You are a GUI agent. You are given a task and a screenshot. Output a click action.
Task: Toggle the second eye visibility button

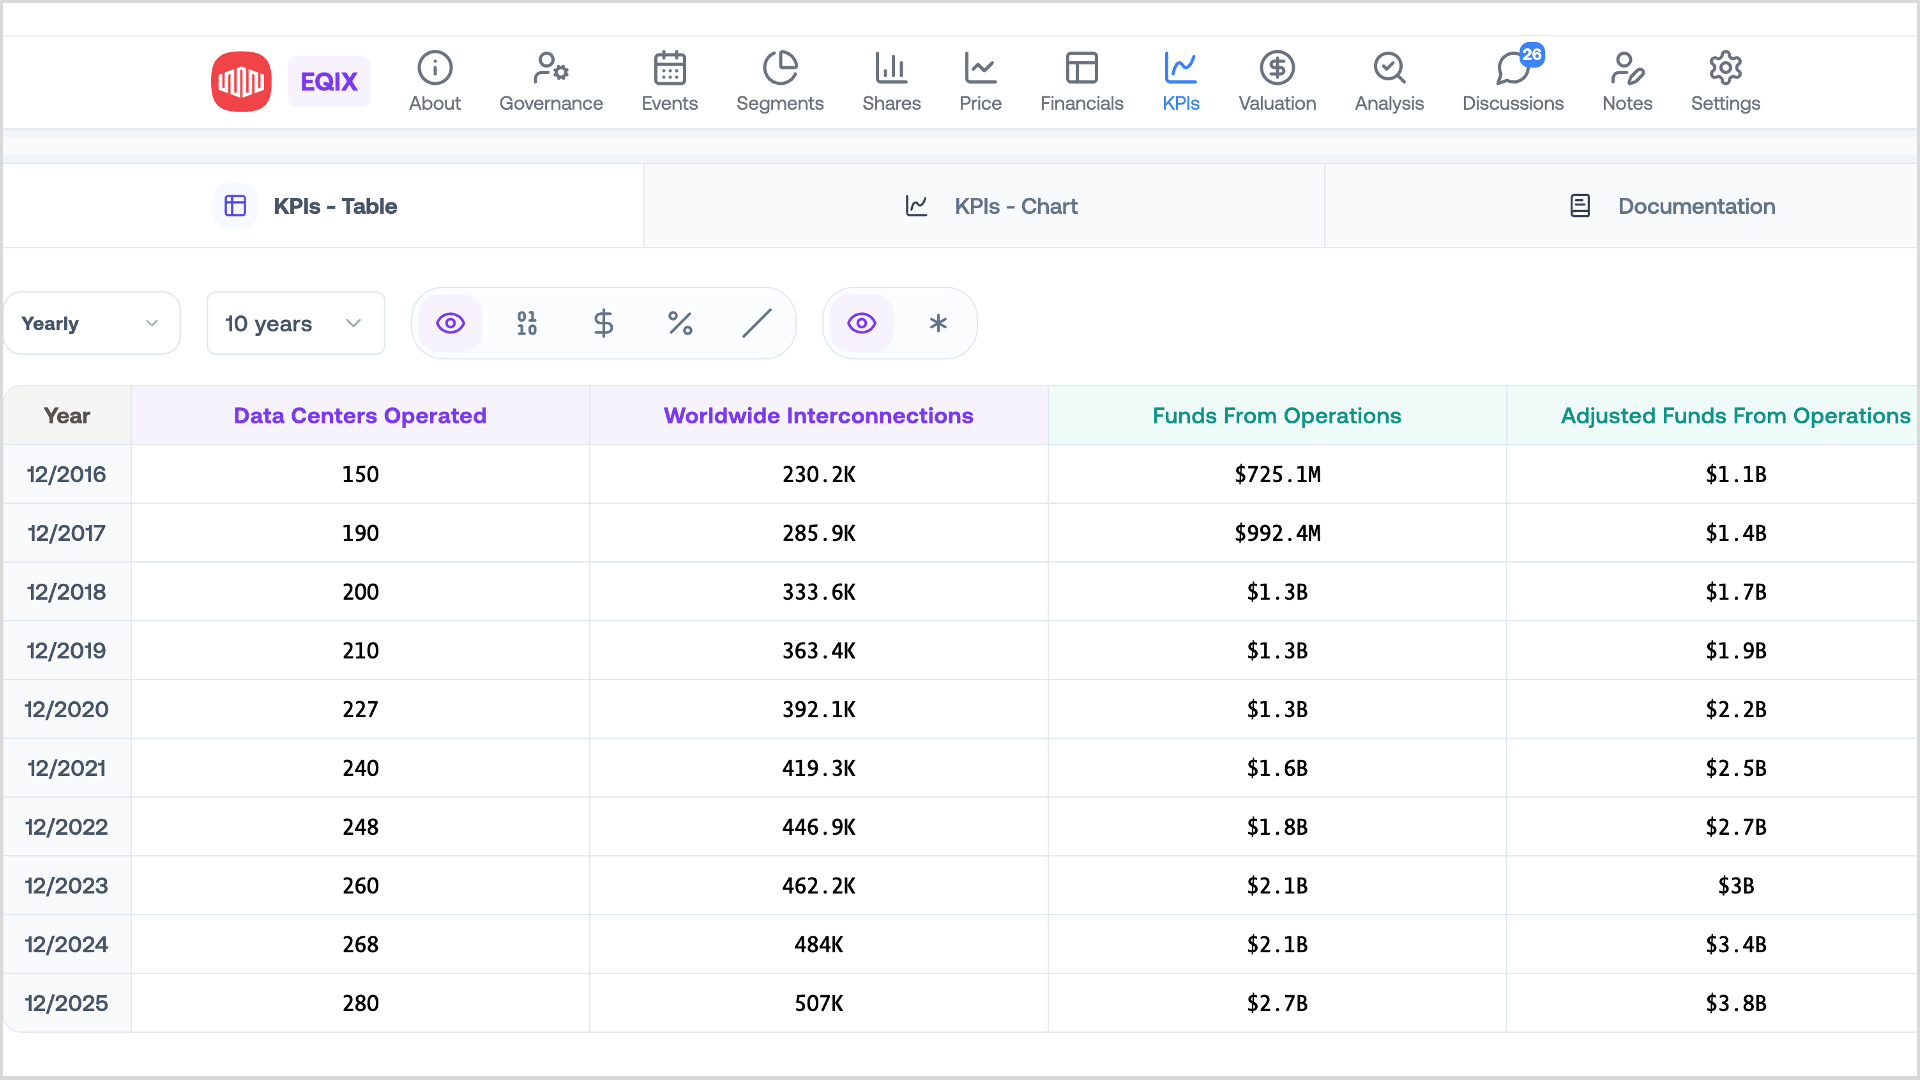coord(862,323)
